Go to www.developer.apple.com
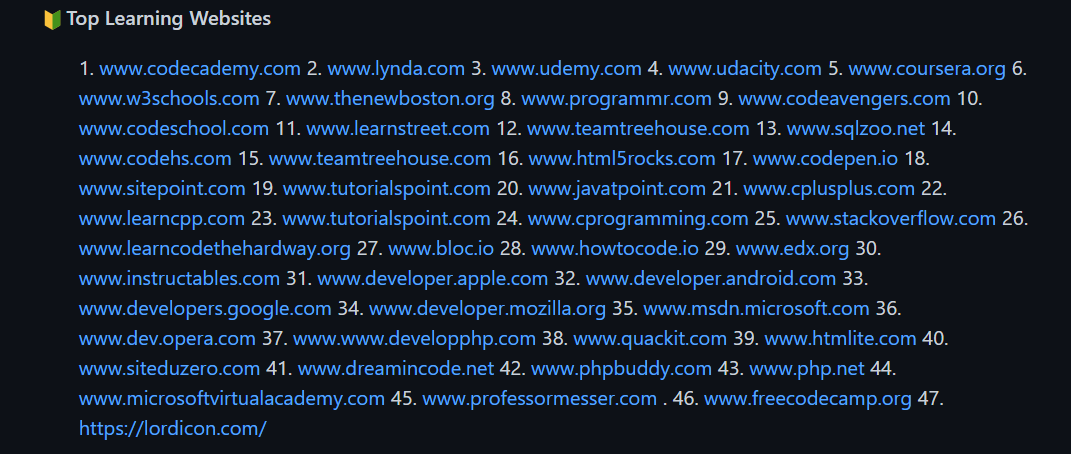The height and width of the screenshot is (454, 1071). click(x=432, y=279)
